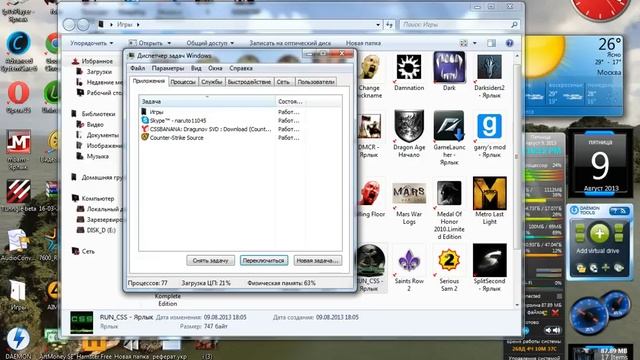Select the Skype naruto11045 task row
This screenshot has width=640, height=360.
pyautogui.click(x=240, y=120)
